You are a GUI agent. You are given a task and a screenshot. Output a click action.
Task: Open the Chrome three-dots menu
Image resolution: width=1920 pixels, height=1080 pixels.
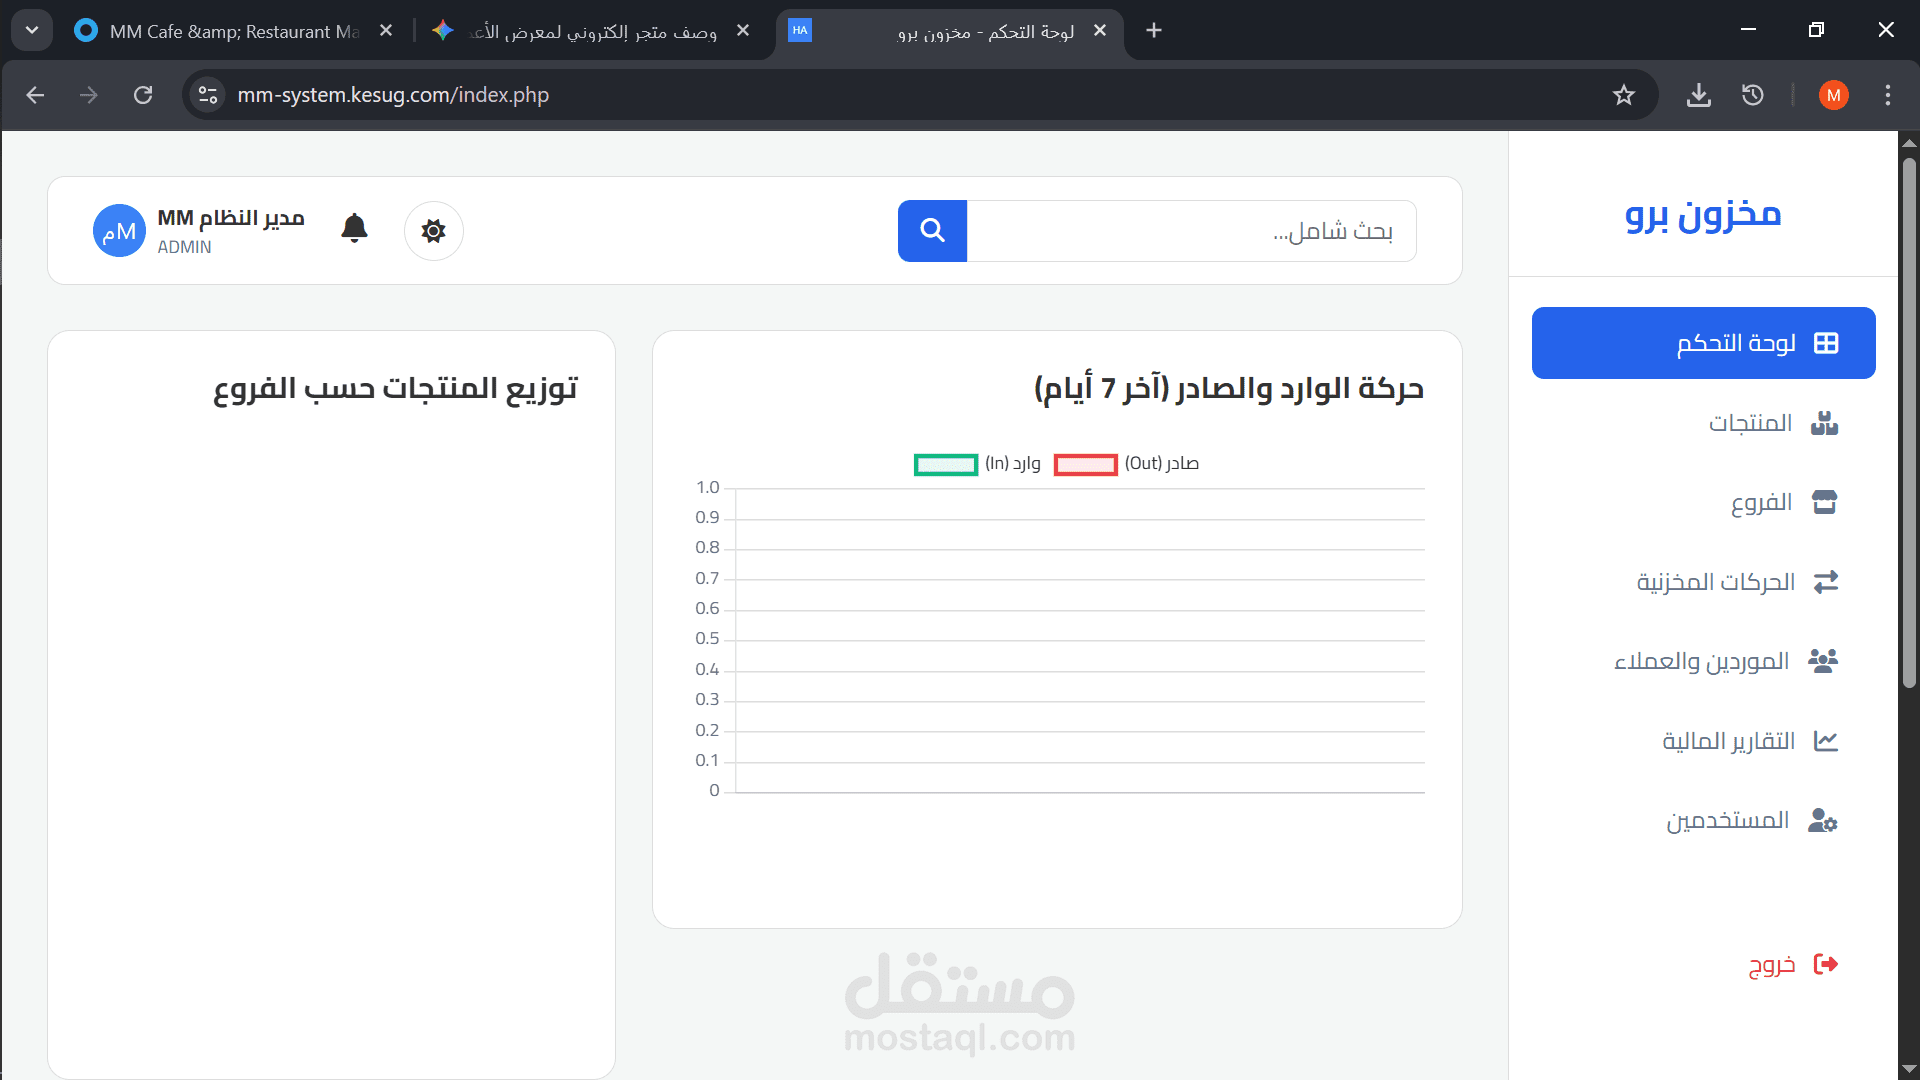coord(1887,95)
